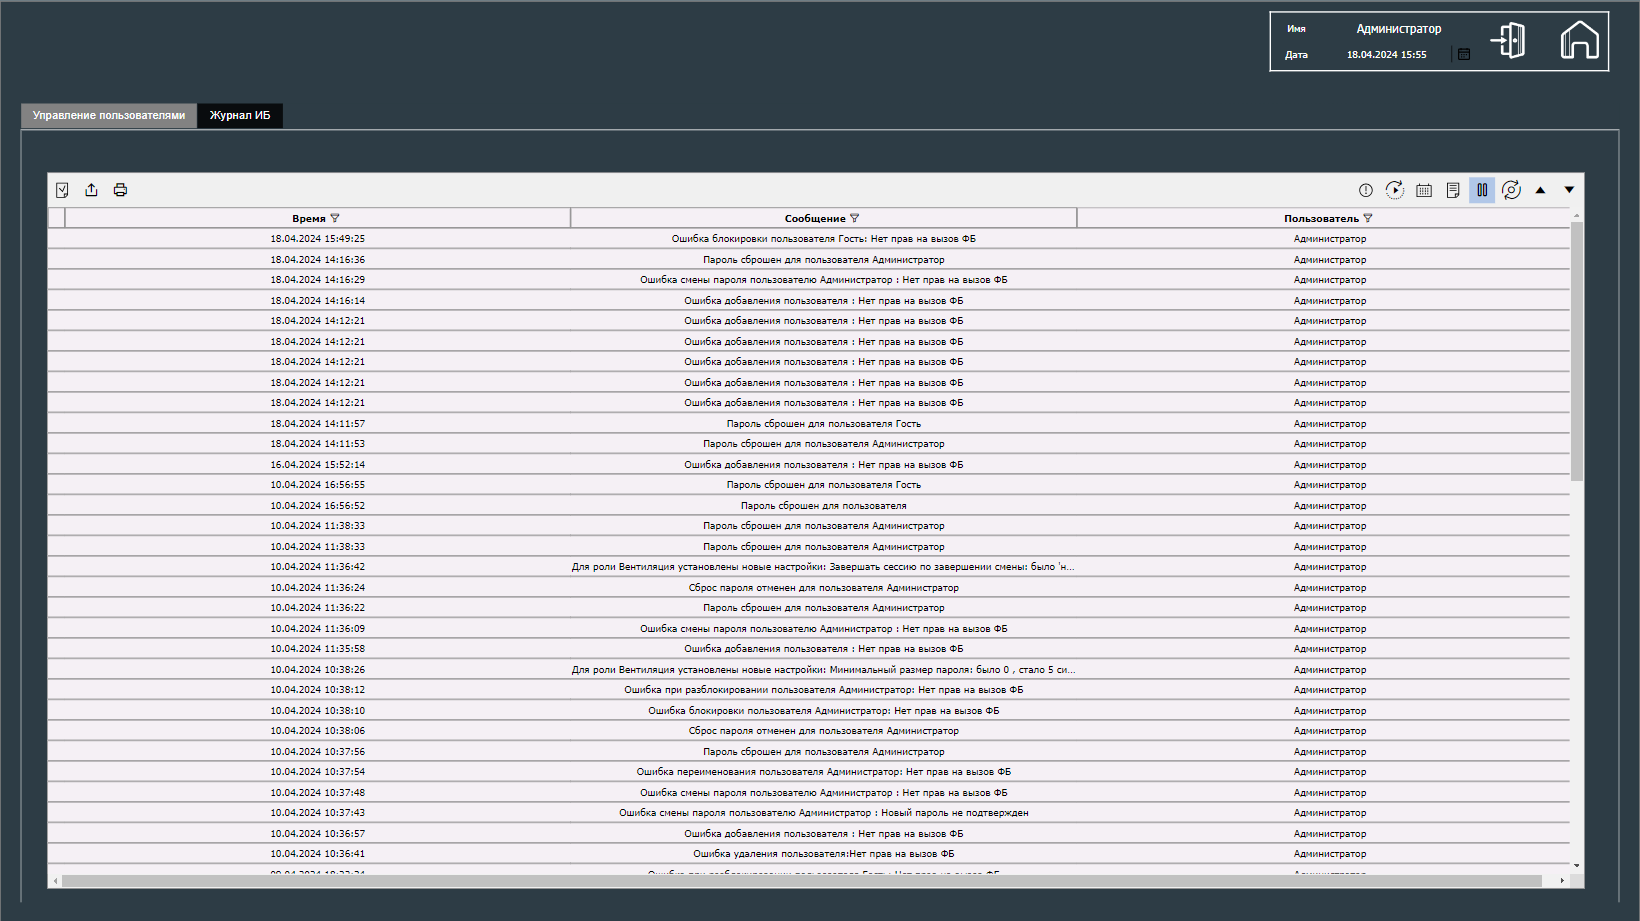This screenshot has height=921, width=1640.
Task: Open the filter on the Сообщение column
Action: [x=854, y=218]
